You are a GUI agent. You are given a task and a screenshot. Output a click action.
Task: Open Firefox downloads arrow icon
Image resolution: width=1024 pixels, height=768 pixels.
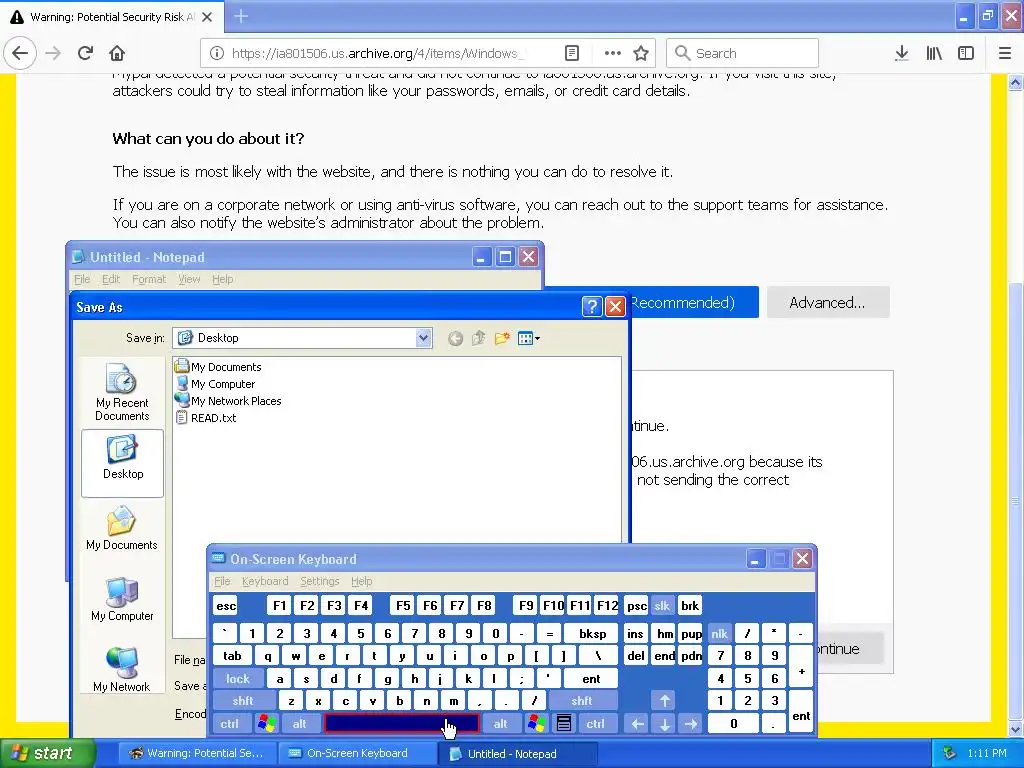[x=901, y=54]
